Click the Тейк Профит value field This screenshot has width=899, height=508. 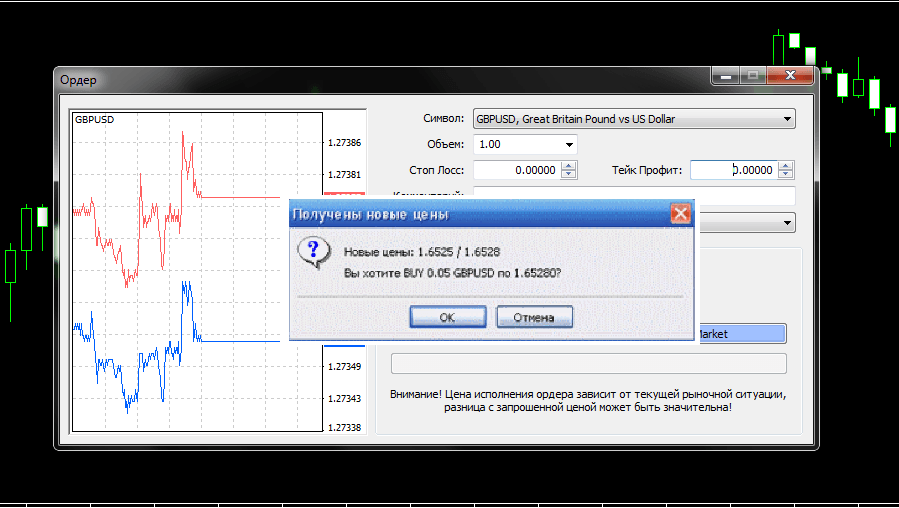(733, 170)
